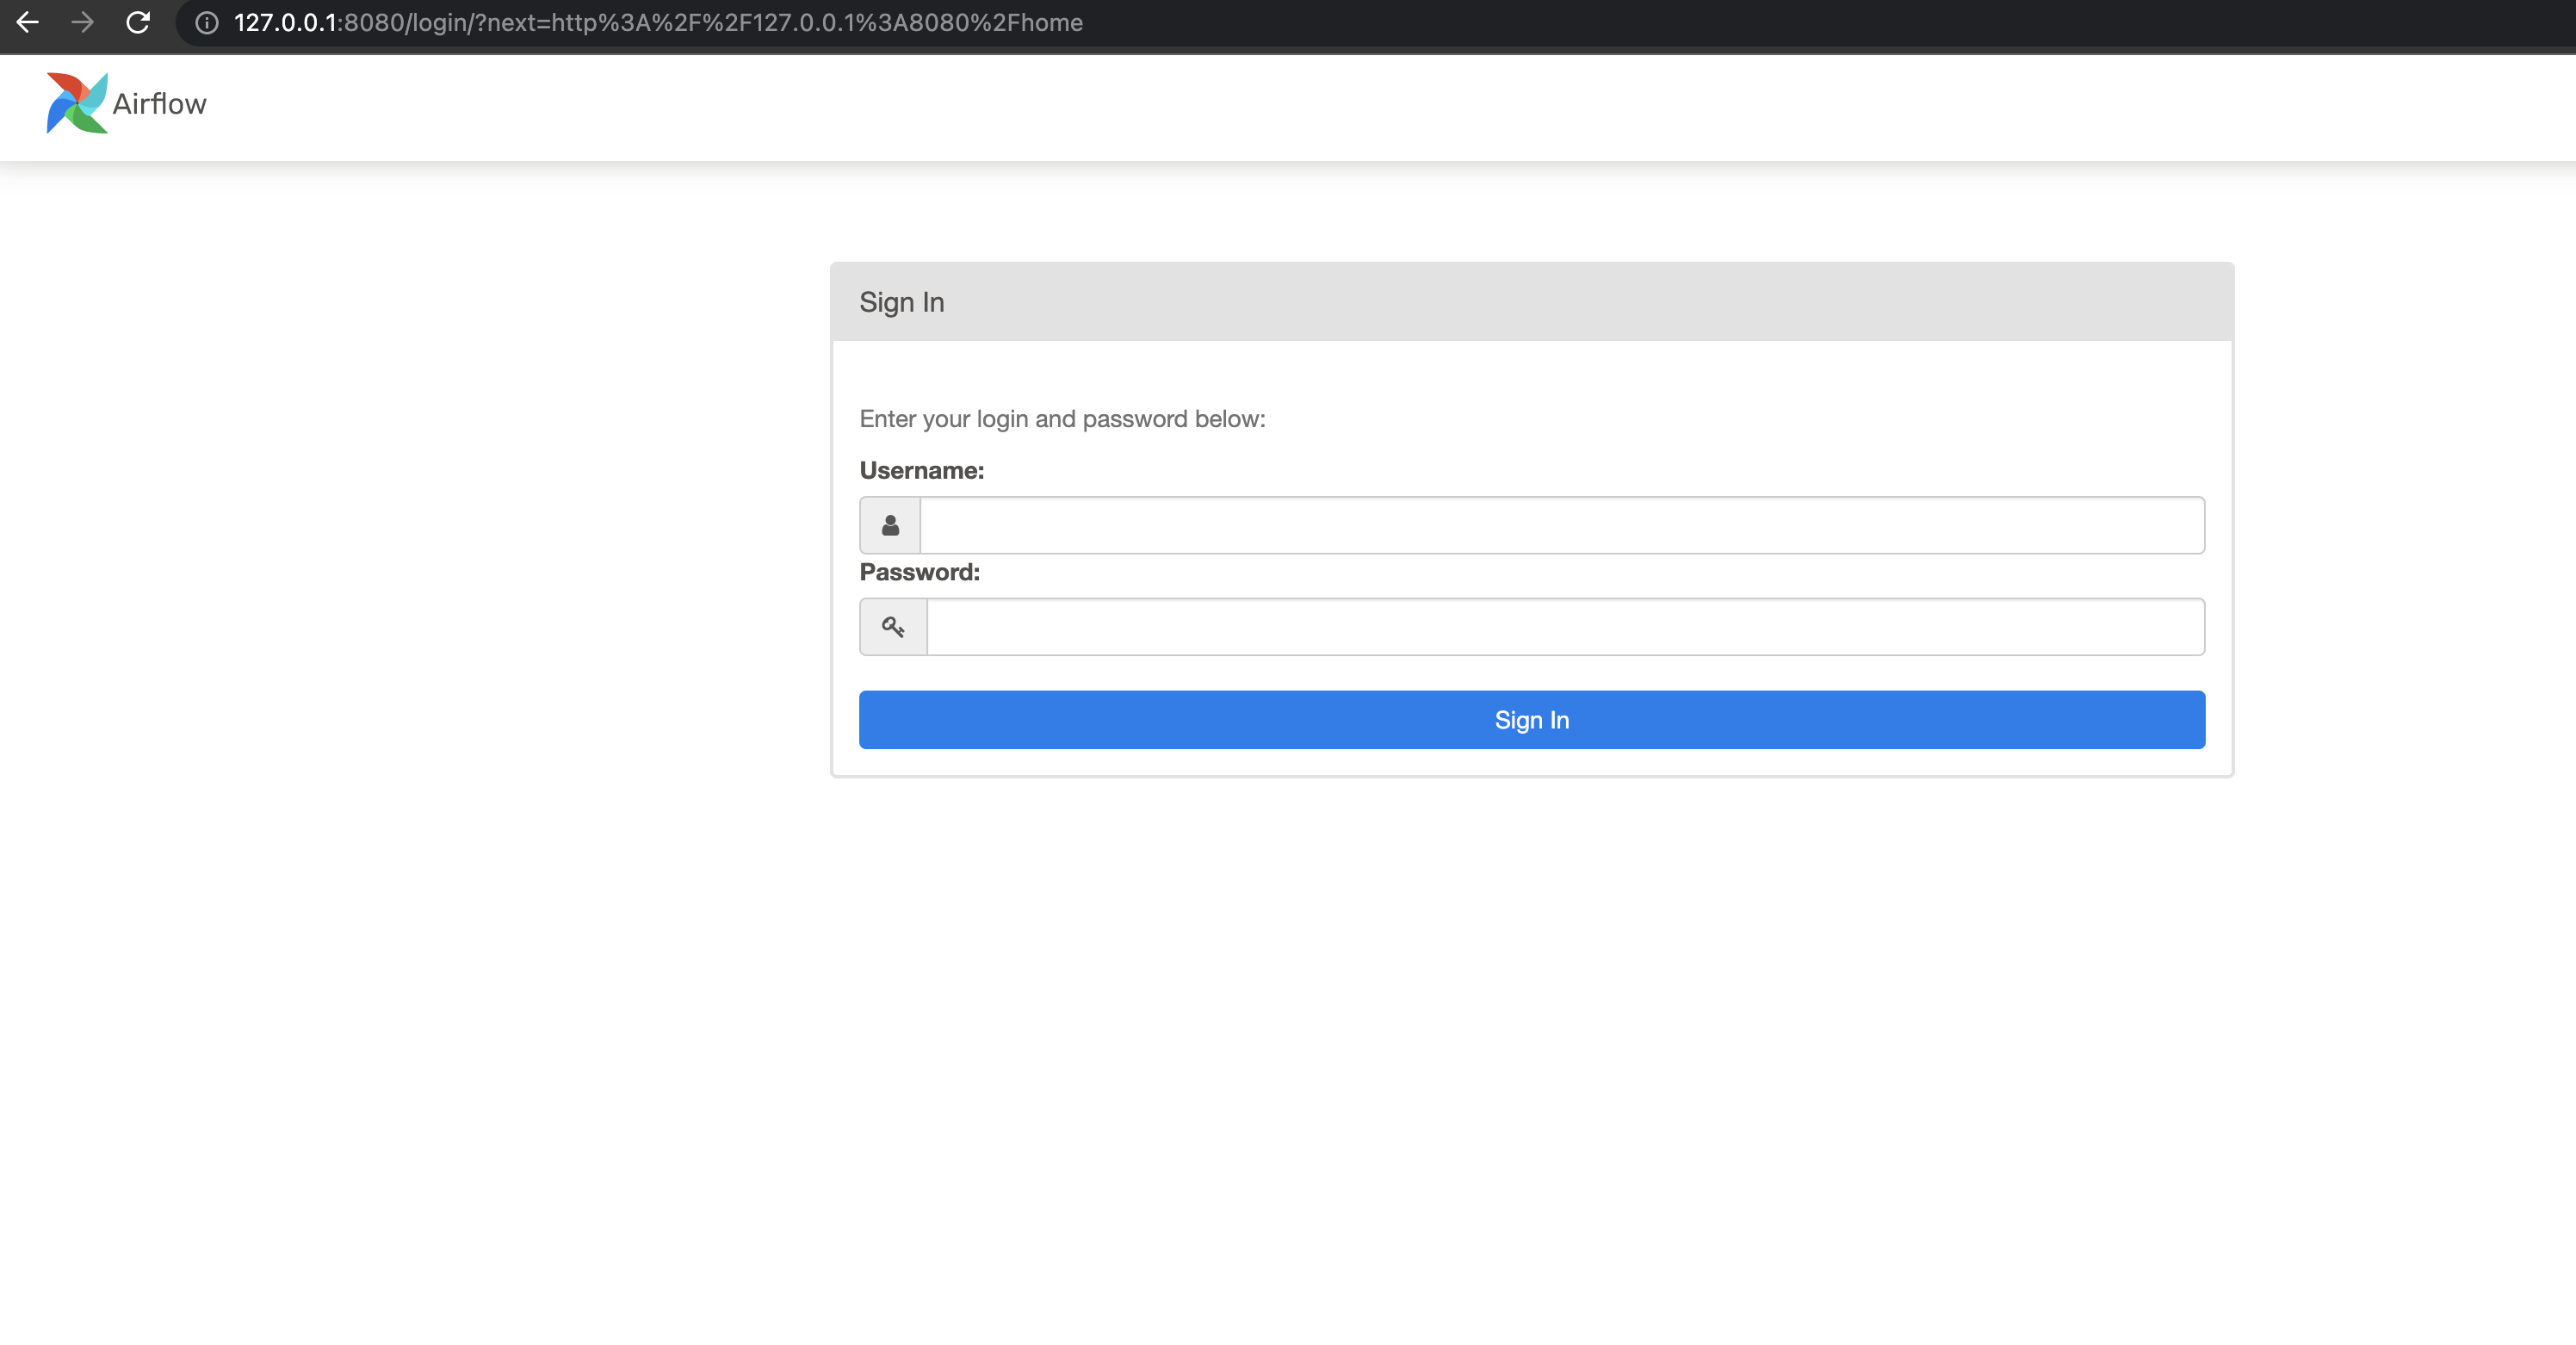Viewport: 2576px width, 1345px height.
Task: Click the browser back arrow
Action: 28,22
